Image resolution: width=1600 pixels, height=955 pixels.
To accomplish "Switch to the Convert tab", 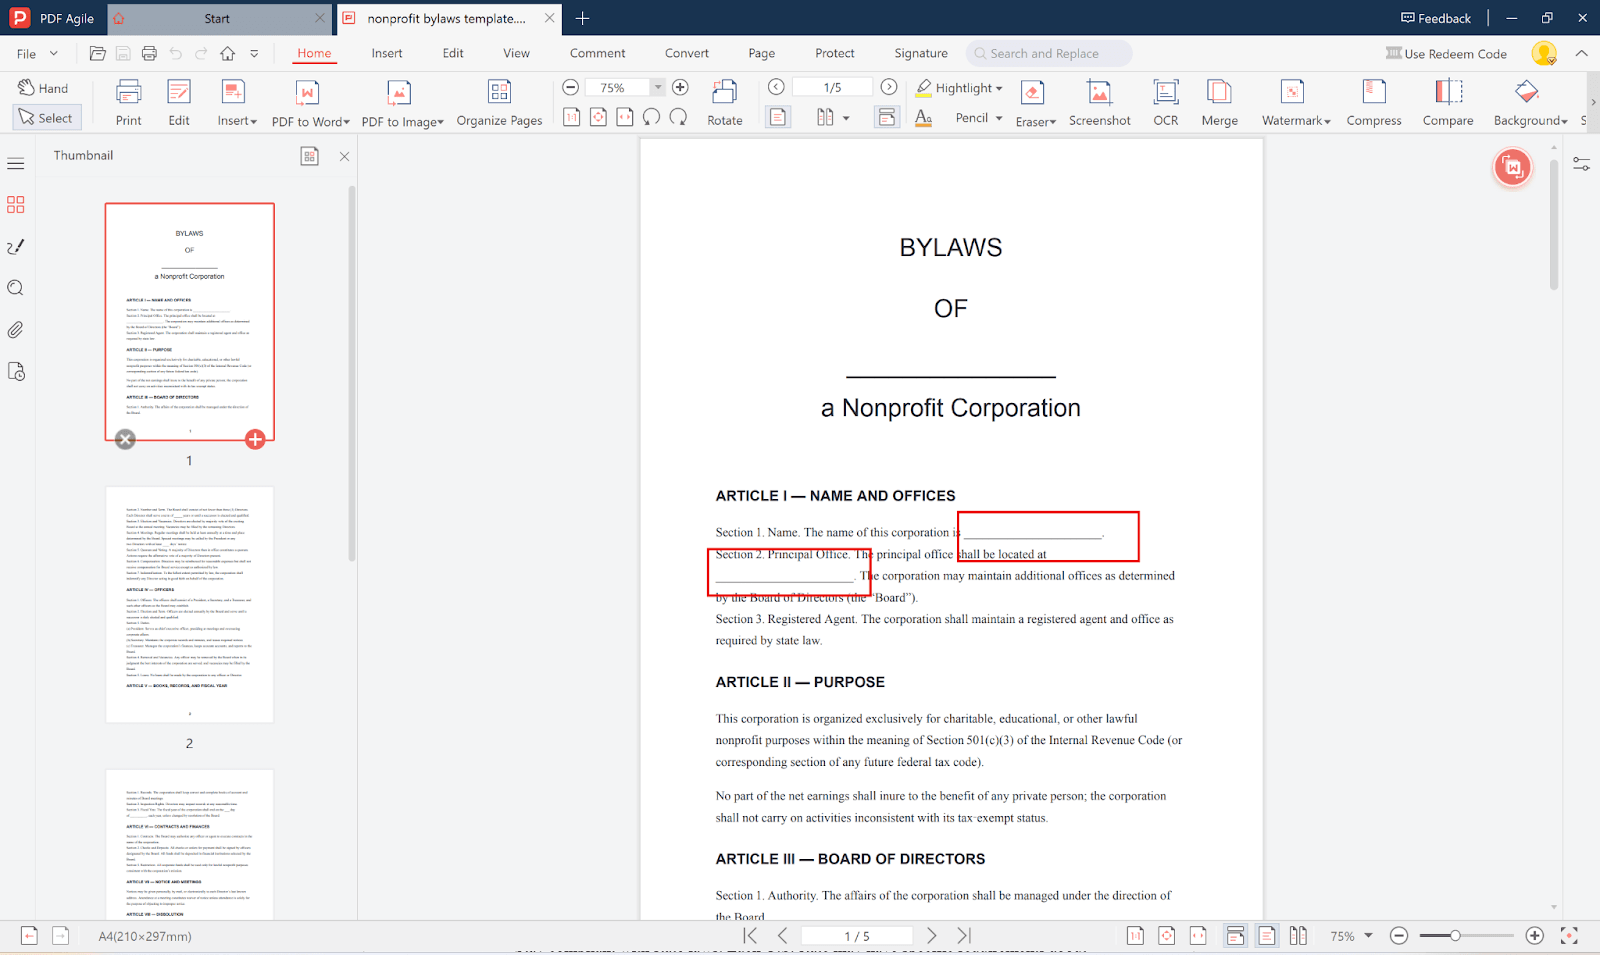I will click(x=686, y=53).
